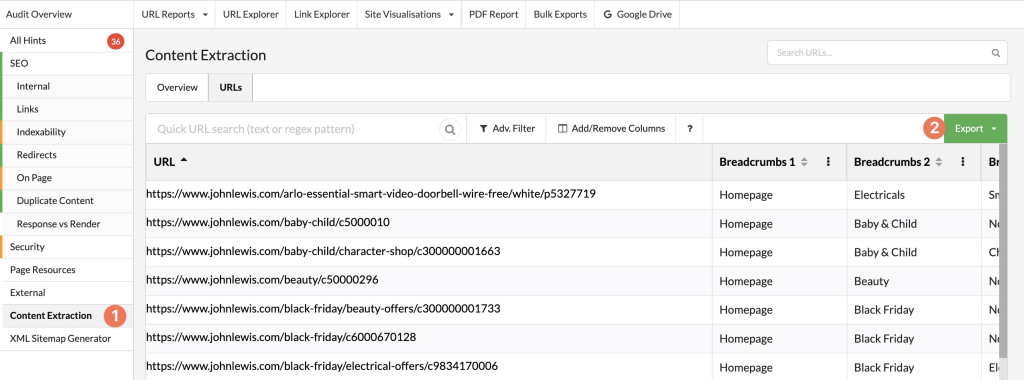The height and width of the screenshot is (380, 1024).
Task: Sort by Breadcrumbs 1 column arrows
Action: 804,162
